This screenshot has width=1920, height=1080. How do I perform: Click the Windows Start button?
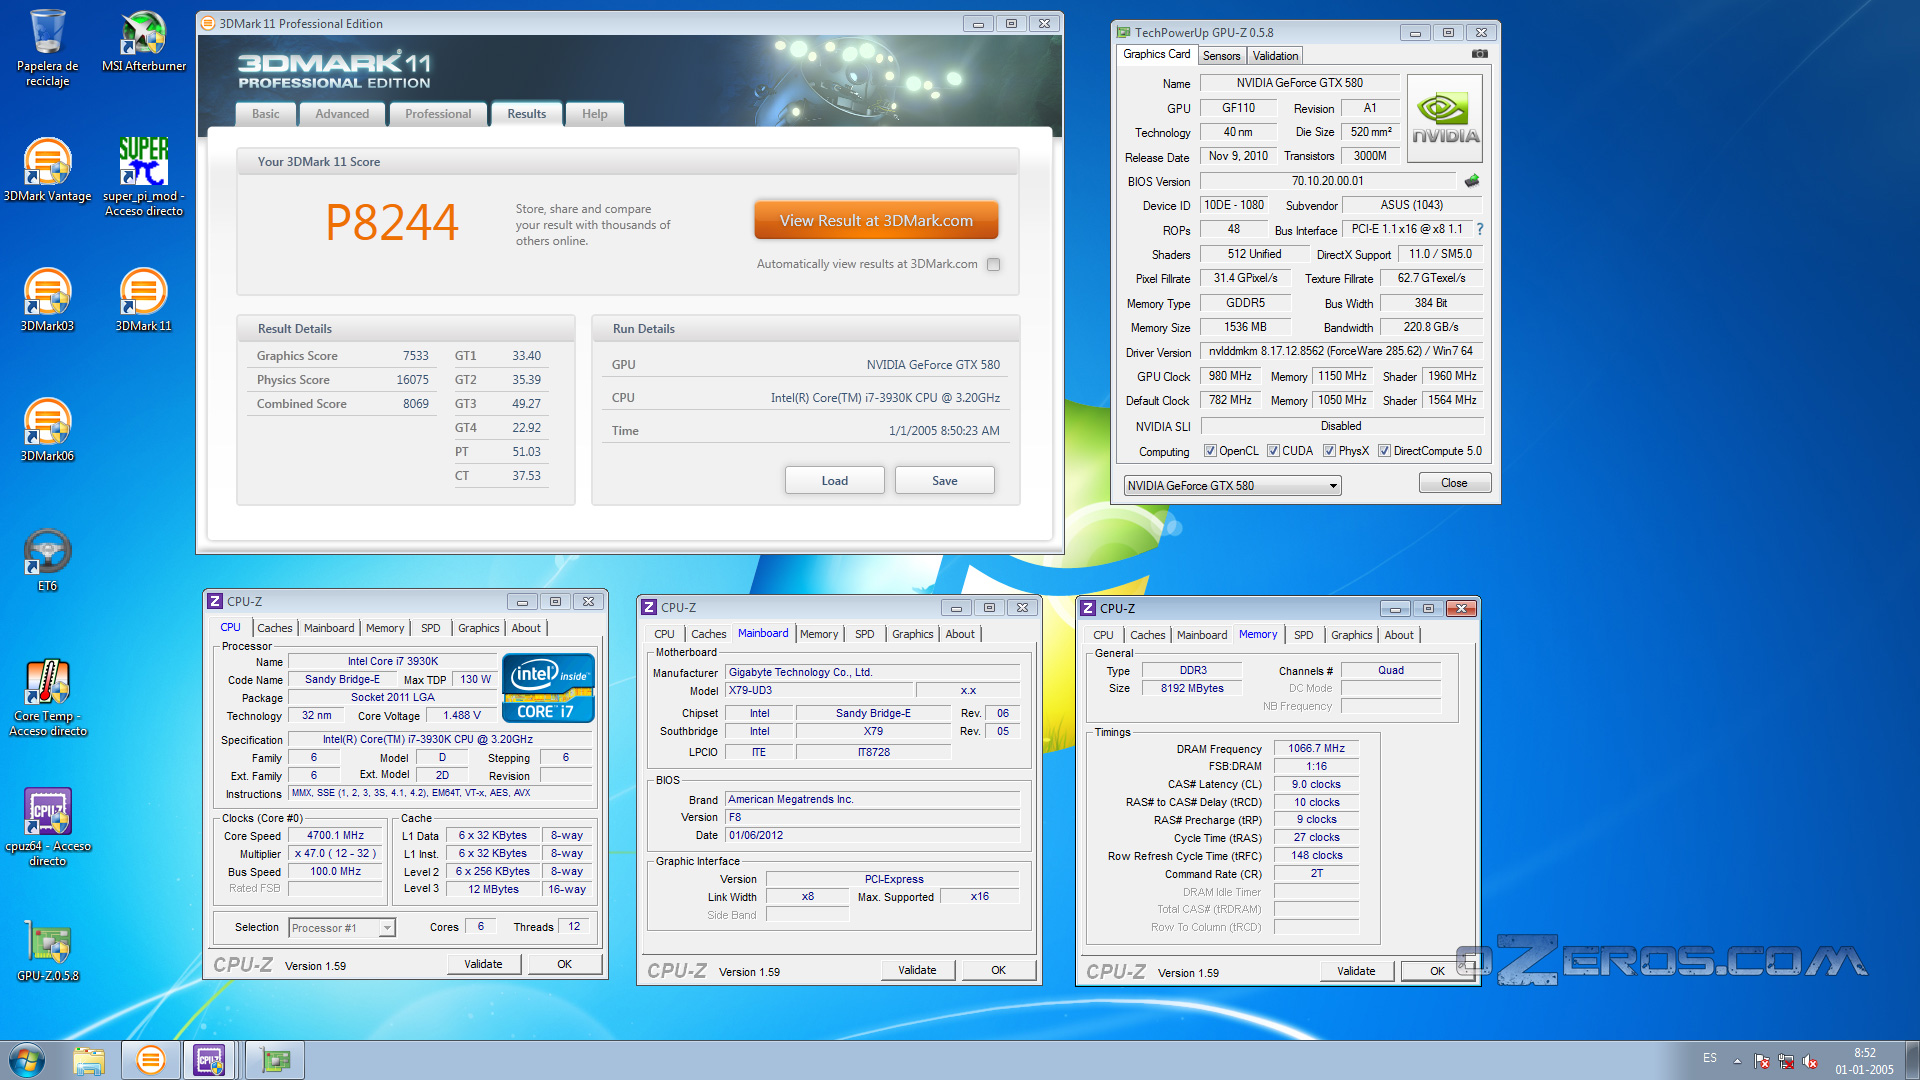click(27, 1060)
